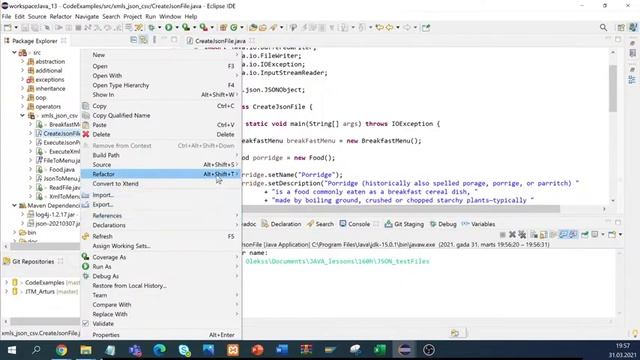Click the Run green play toolbar icon
This screenshot has height=360, width=640.
coord(169,27)
